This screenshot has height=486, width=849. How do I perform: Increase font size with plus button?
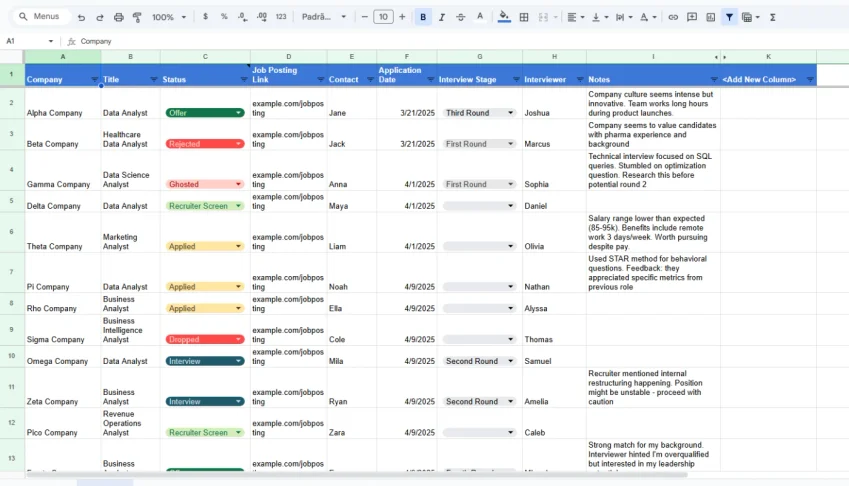(x=402, y=17)
